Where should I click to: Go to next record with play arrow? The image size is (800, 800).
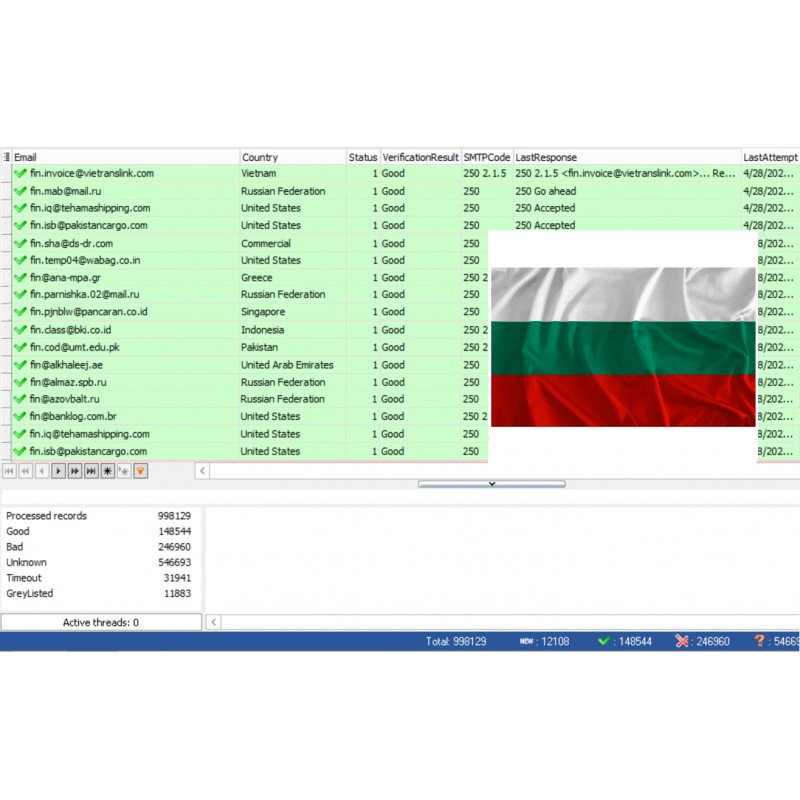click(x=58, y=471)
